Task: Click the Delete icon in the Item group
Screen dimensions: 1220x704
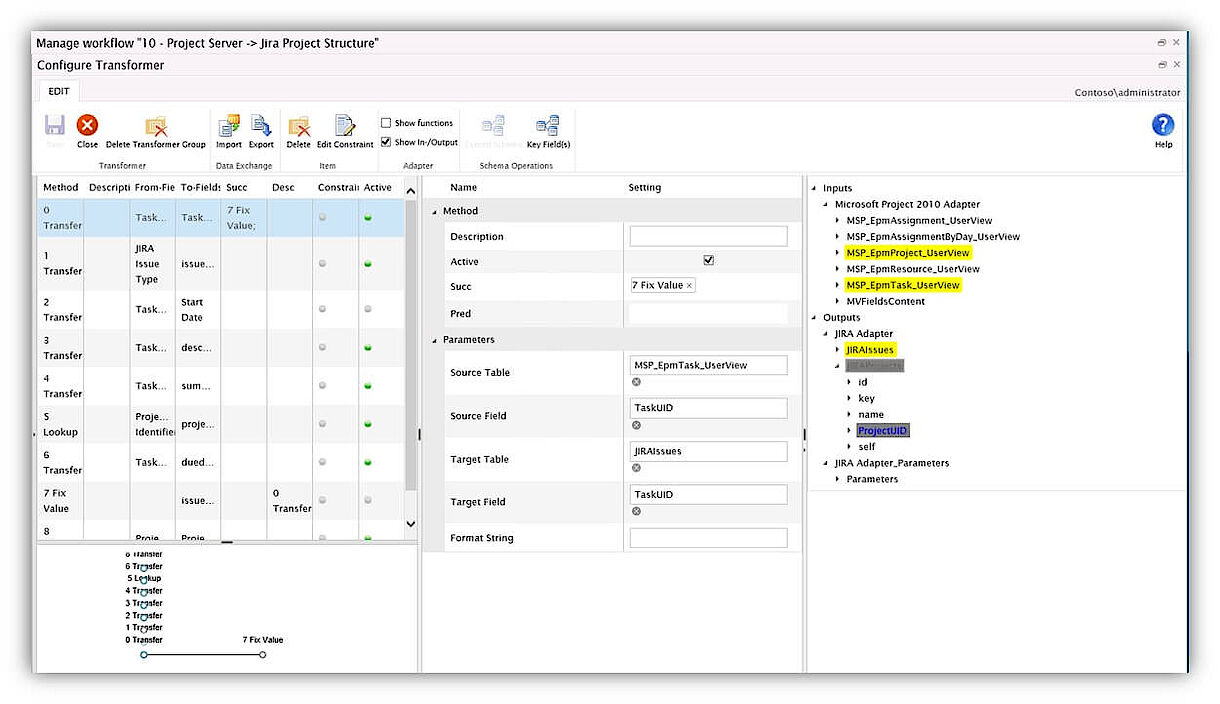Action: coord(298,126)
